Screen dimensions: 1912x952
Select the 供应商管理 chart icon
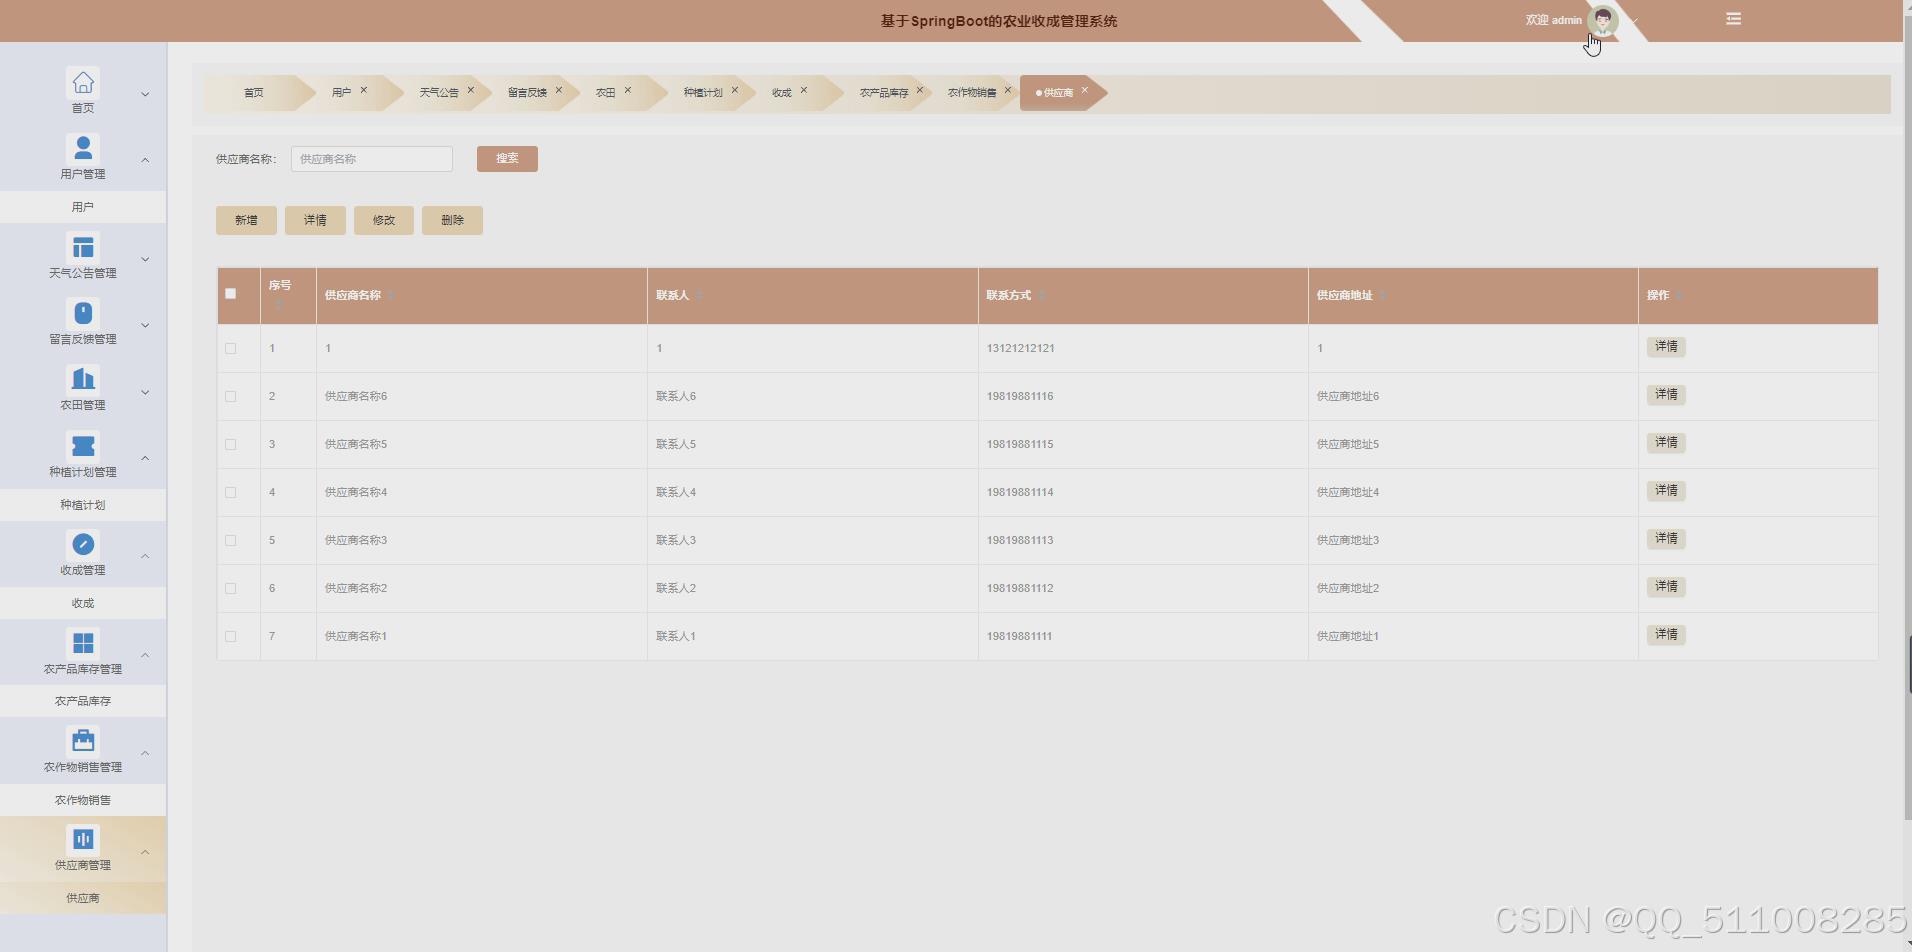(x=83, y=839)
